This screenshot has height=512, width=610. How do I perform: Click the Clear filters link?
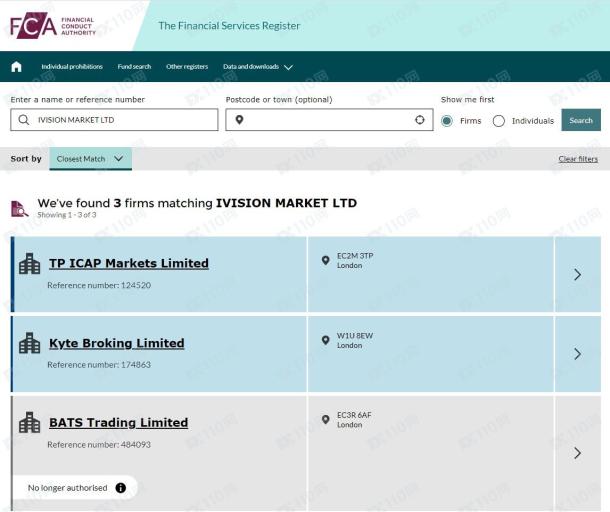(578, 159)
